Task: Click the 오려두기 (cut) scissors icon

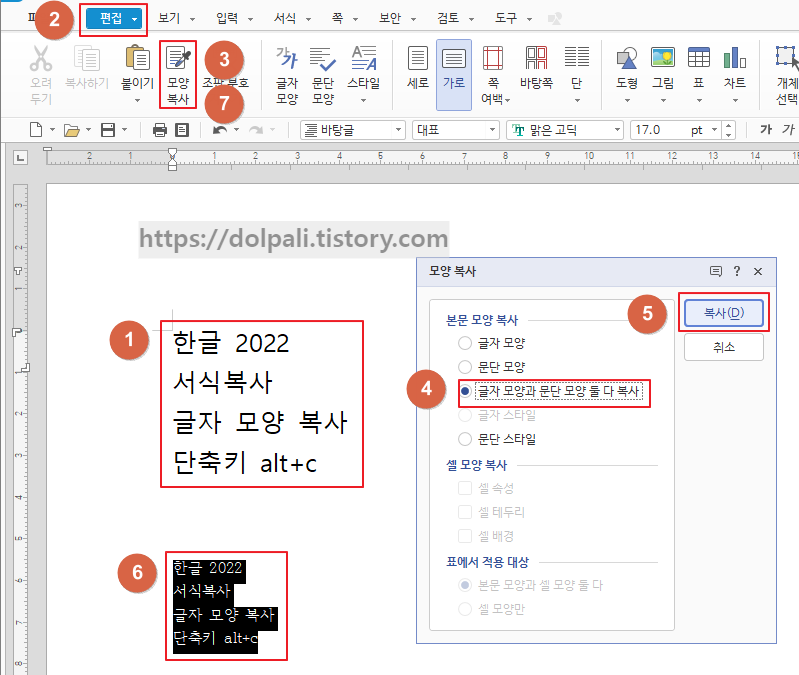Action: (x=41, y=58)
